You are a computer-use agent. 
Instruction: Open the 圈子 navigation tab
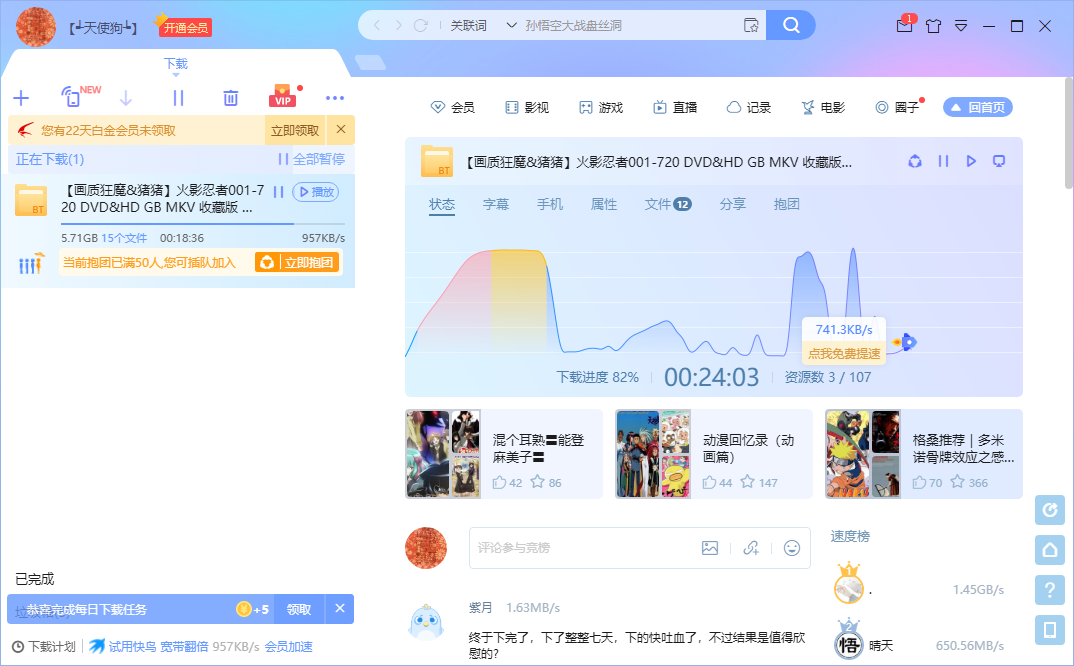[899, 108]
